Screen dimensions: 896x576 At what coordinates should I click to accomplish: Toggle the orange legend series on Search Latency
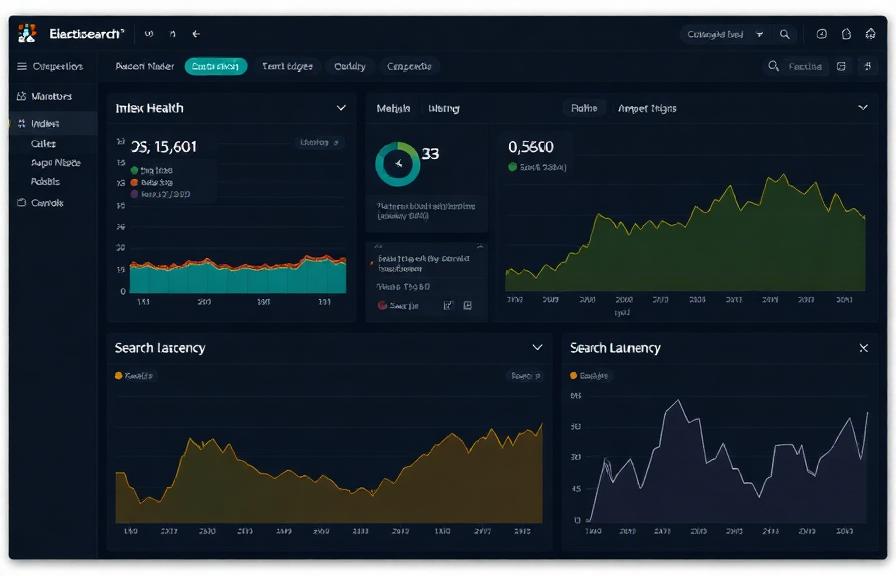(x=118, y=375)
